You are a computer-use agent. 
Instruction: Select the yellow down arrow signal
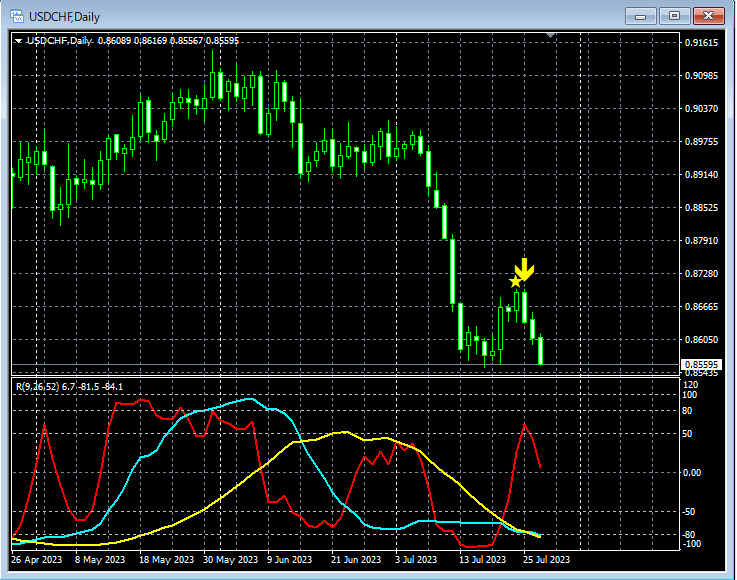(524, 270)
